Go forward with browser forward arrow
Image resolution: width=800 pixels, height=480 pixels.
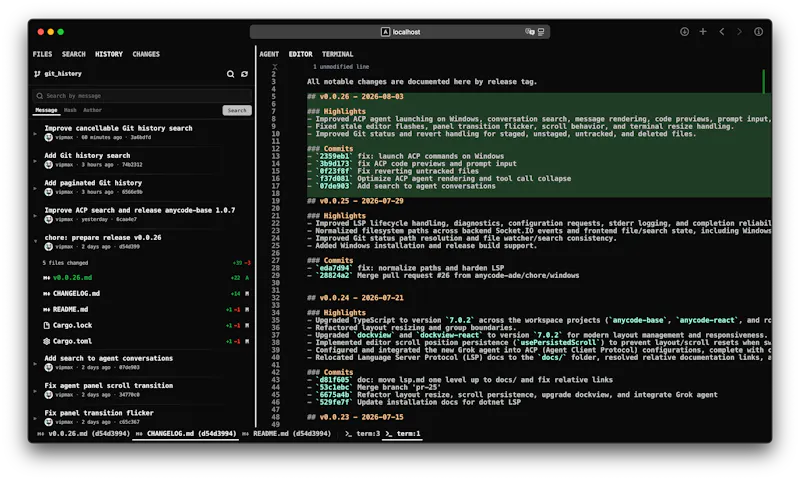point(739,32)
